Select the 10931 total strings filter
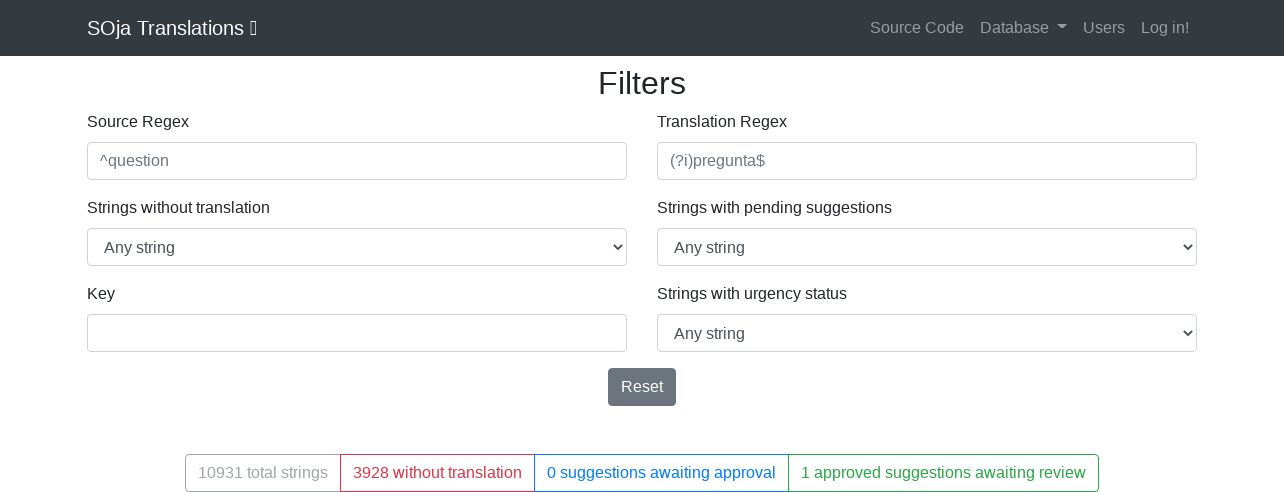The height and width of the screenshot is (492, 1284). [263, 473]
